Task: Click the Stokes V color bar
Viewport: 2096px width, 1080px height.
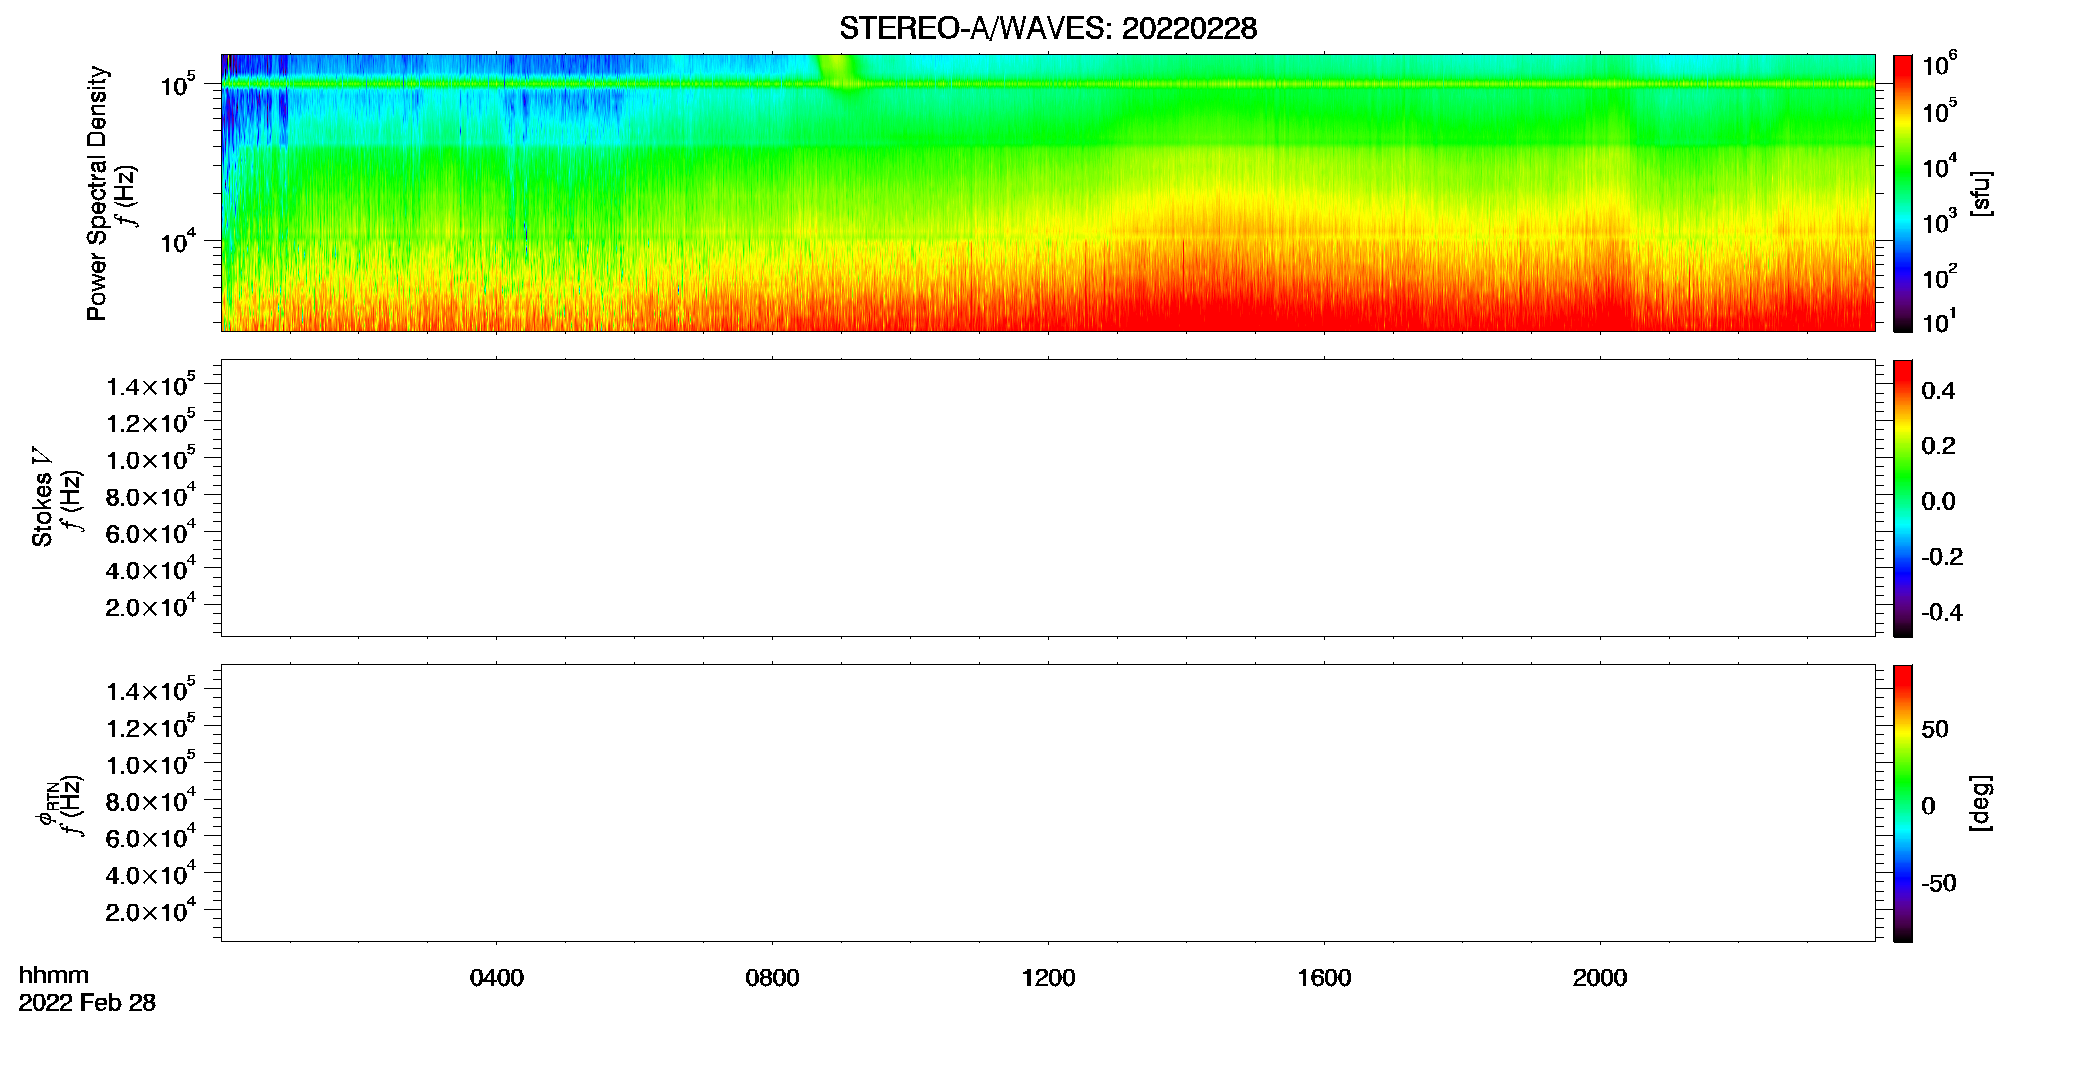Action: (x=1902, y=498)
